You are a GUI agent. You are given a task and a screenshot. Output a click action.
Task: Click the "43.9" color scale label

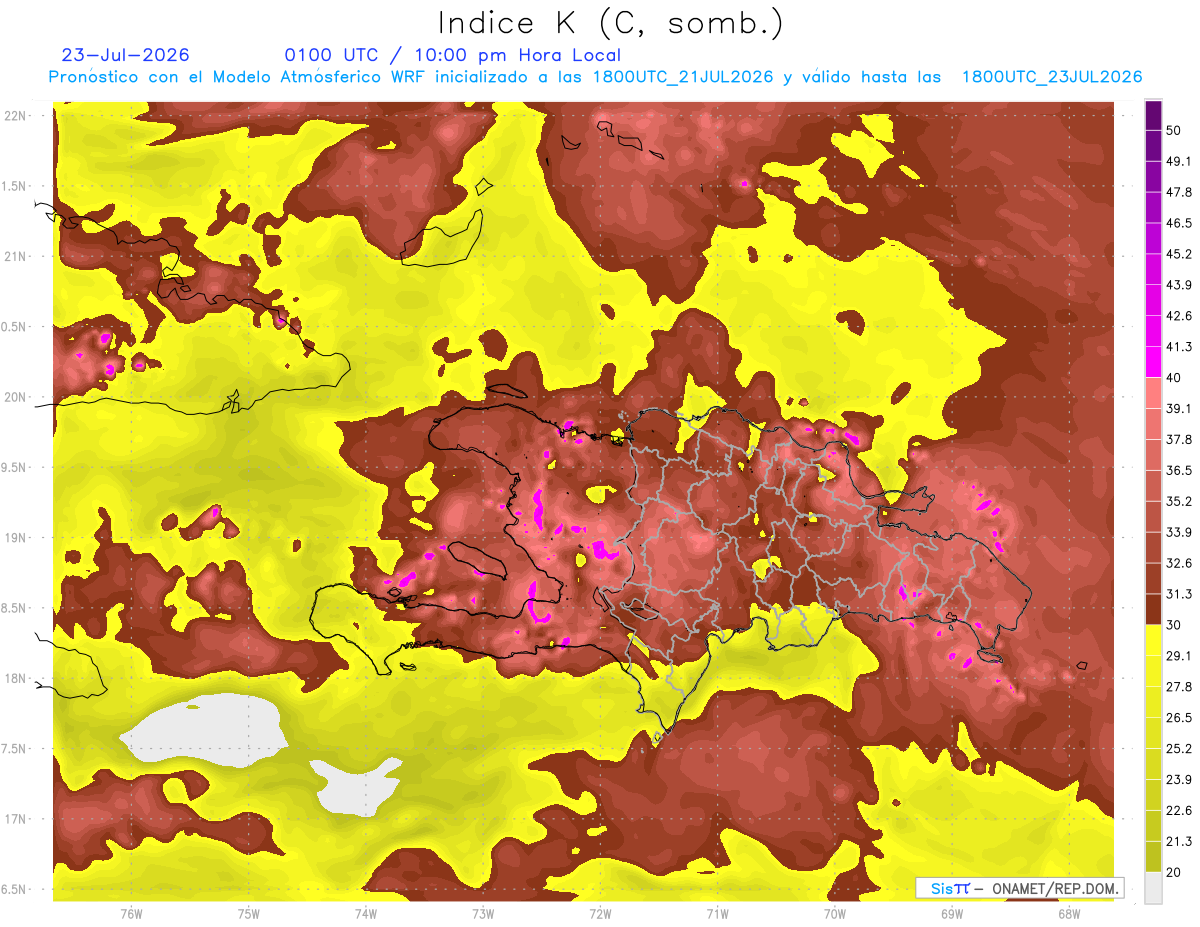[1179, 285]
